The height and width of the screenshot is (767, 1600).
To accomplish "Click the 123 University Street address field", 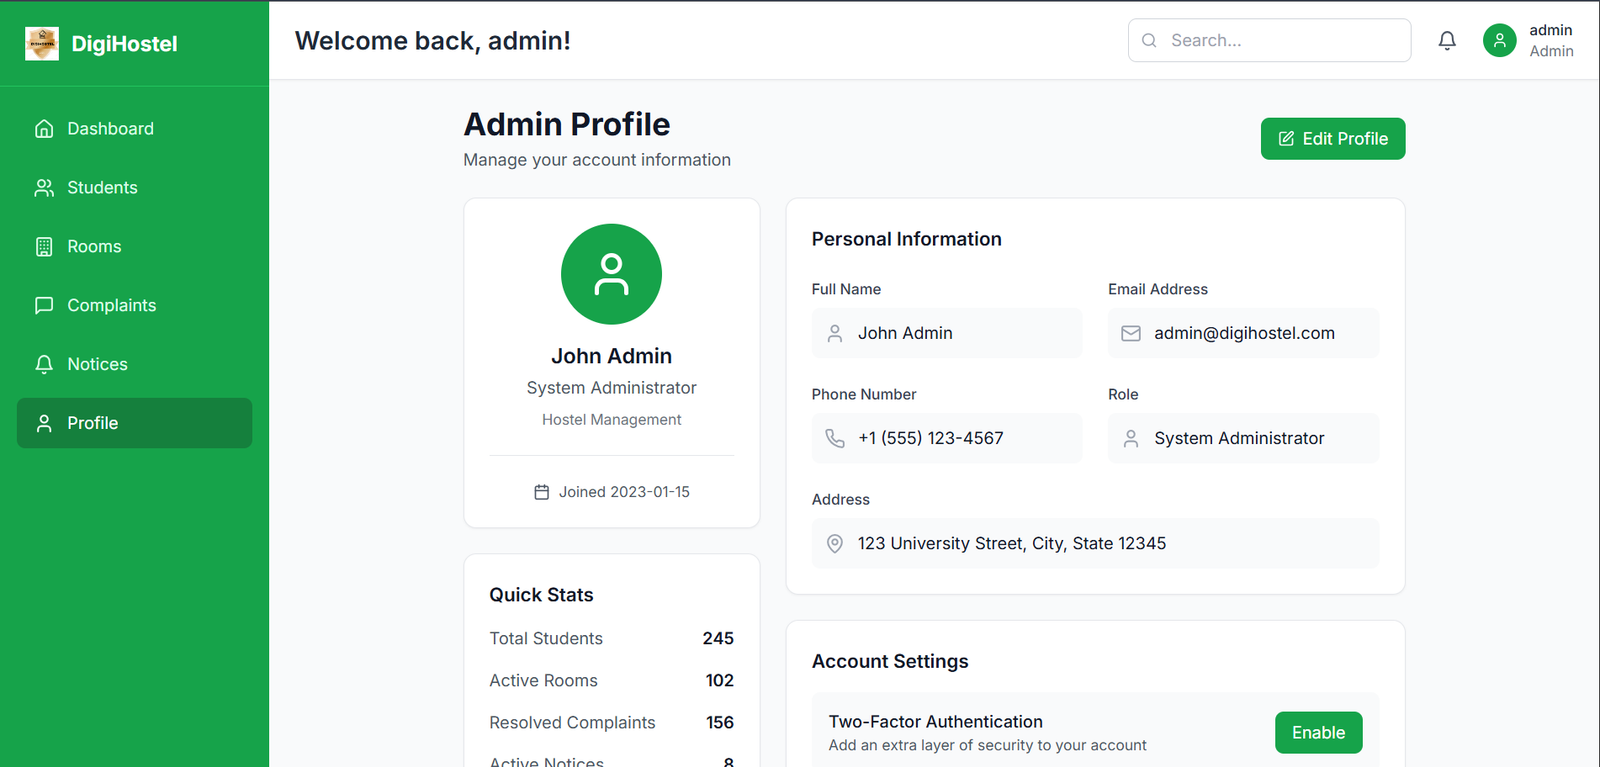I will click(1095, 543).
